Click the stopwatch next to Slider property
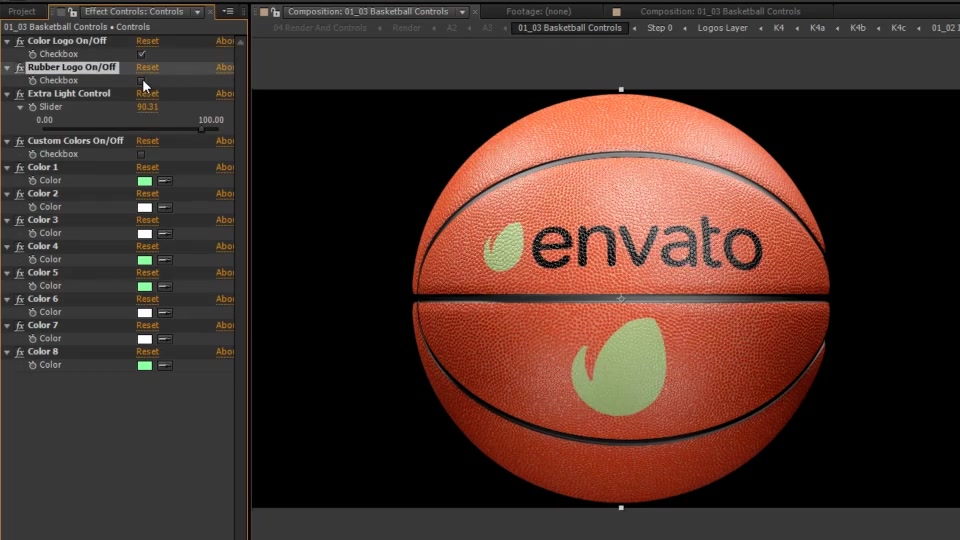960x540 pixels. tap(32, 107)
